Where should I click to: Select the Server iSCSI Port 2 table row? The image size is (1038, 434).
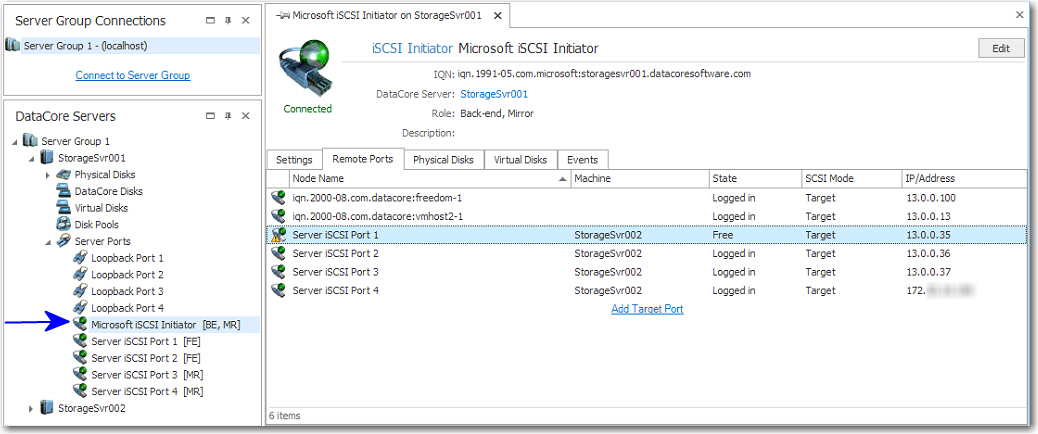646,253
